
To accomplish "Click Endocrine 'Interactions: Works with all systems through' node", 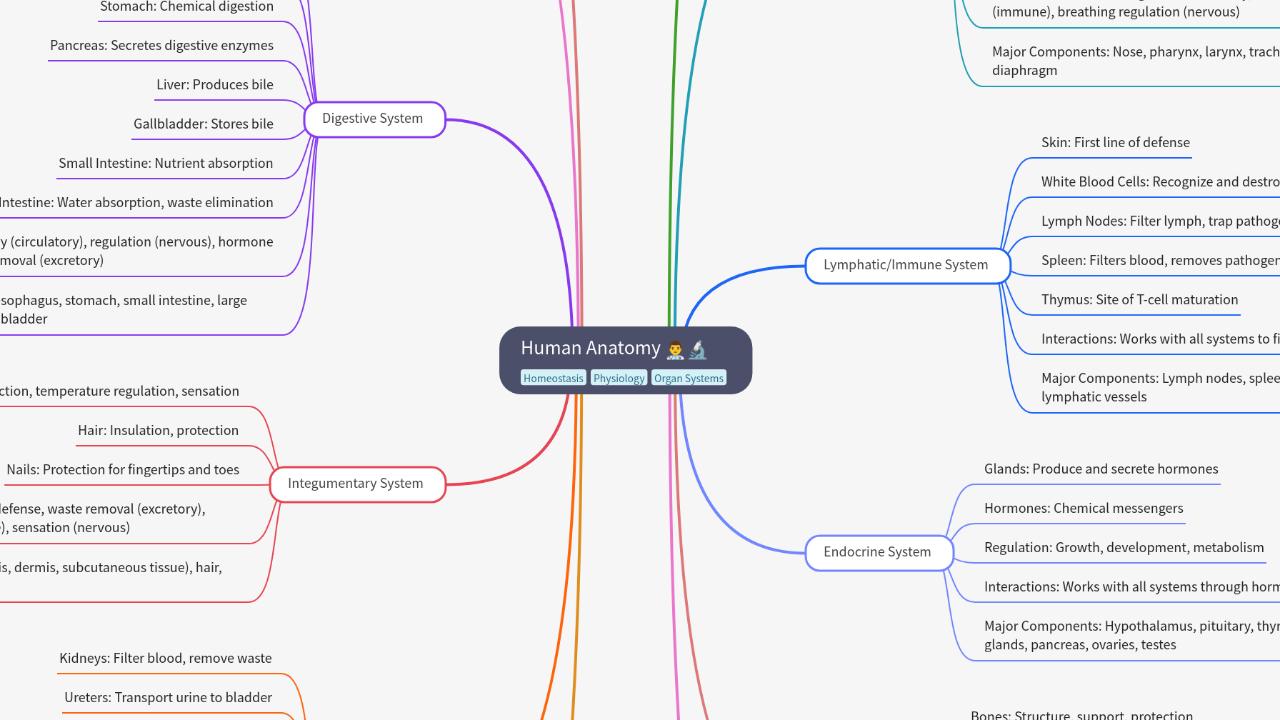I will point(1132,587).
